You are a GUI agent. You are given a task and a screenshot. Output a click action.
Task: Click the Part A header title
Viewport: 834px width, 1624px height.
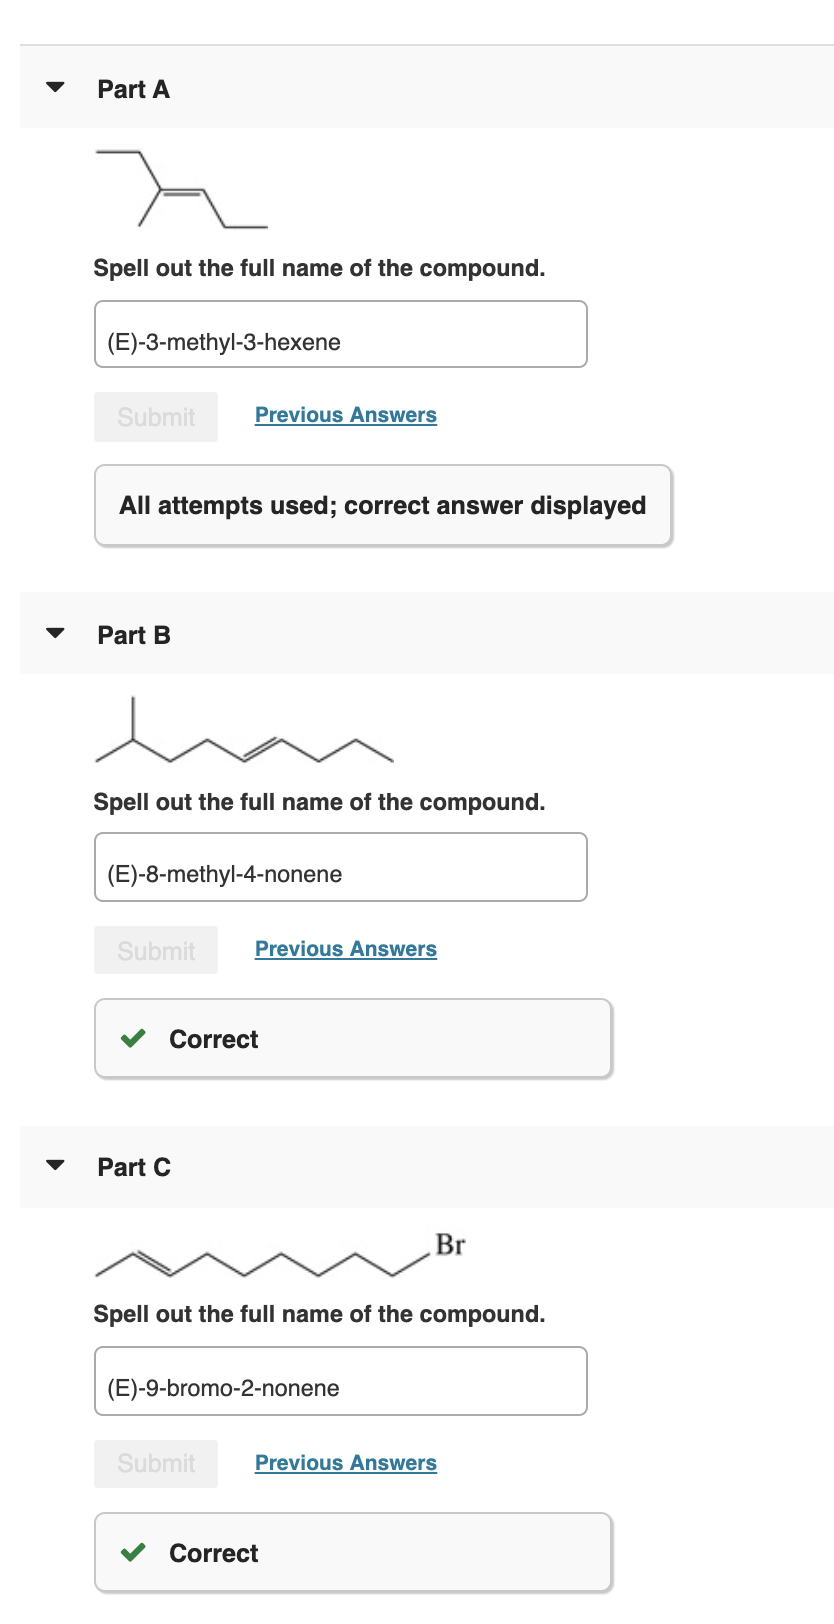(133, 89)
